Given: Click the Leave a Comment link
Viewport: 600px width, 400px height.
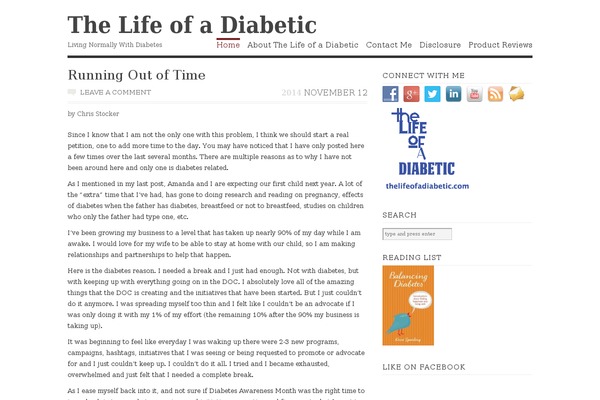Looking at the screenshot, I should point(109,92).
